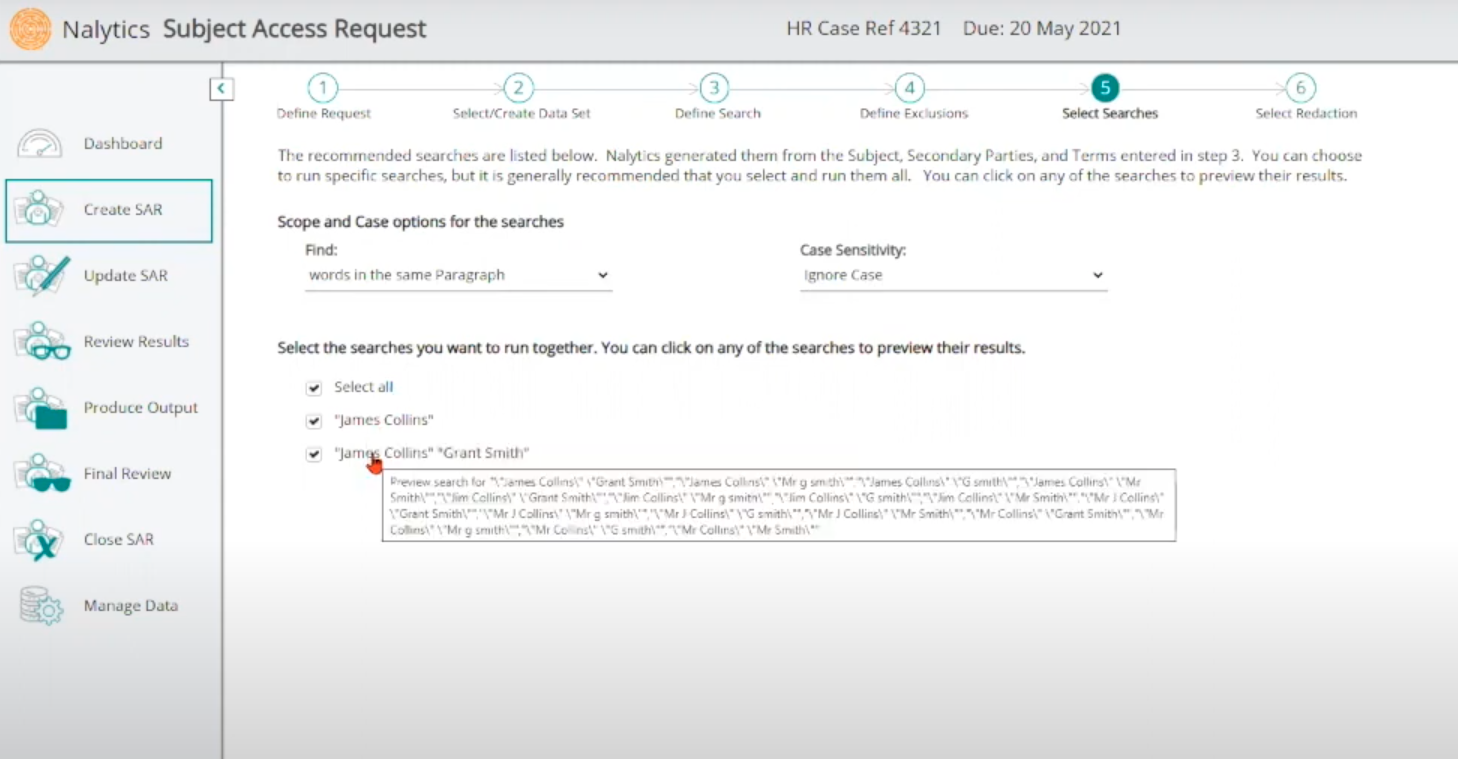
Task: Uncheck the "James Collins" search
Action: click(313, 420)
